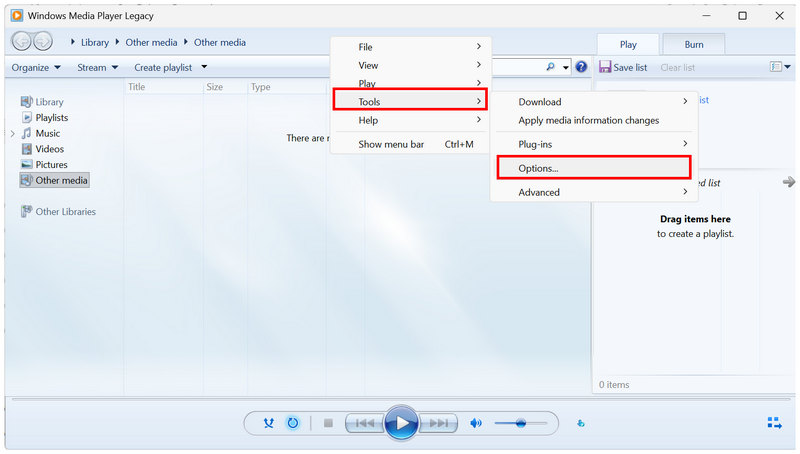This screenshot has width=800, height=454.
Task: Start playback with the Play button
Action: pos(402,422)
